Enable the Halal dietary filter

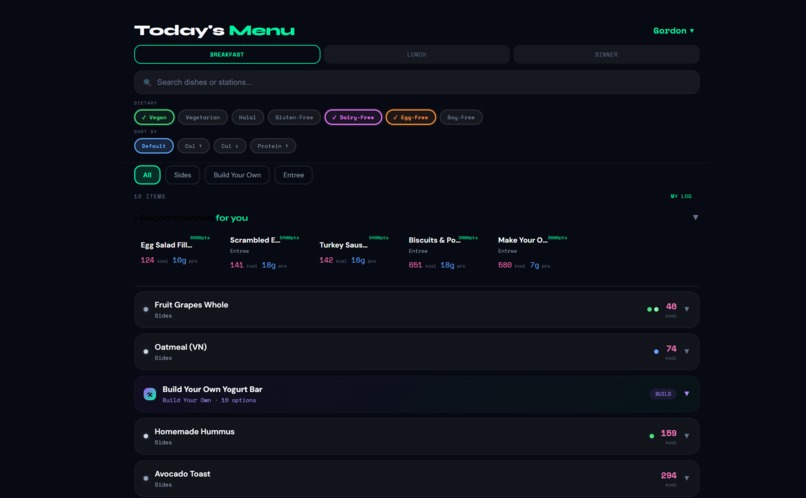(247, 117)
